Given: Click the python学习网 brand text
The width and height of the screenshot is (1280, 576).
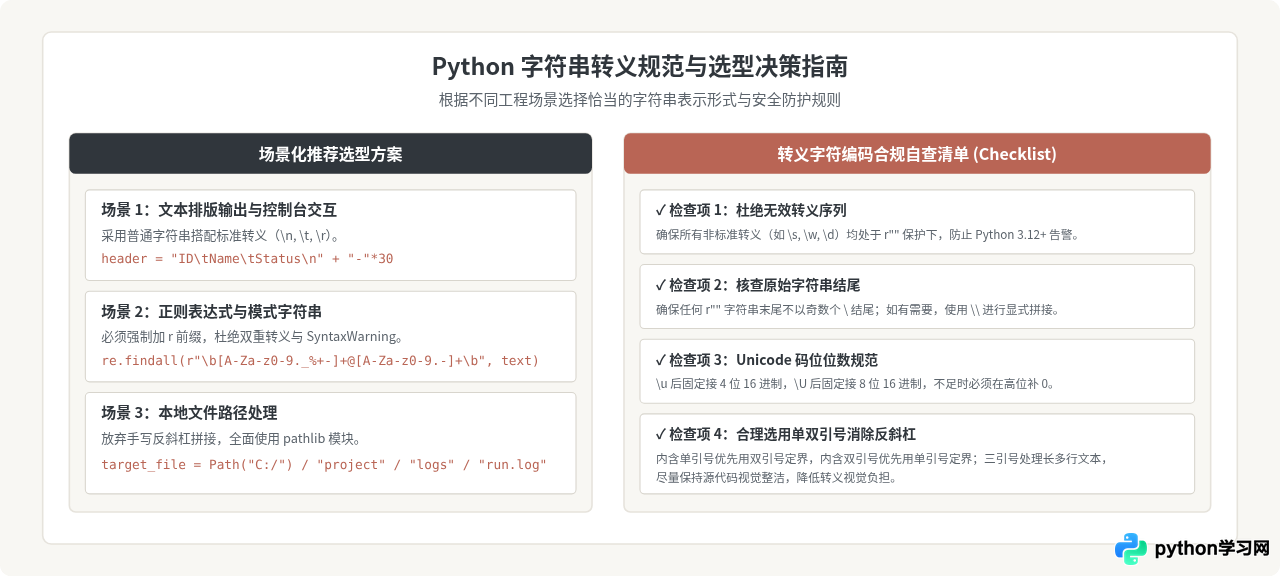Looking at the screenshot, I should (x=1211, y=549).
